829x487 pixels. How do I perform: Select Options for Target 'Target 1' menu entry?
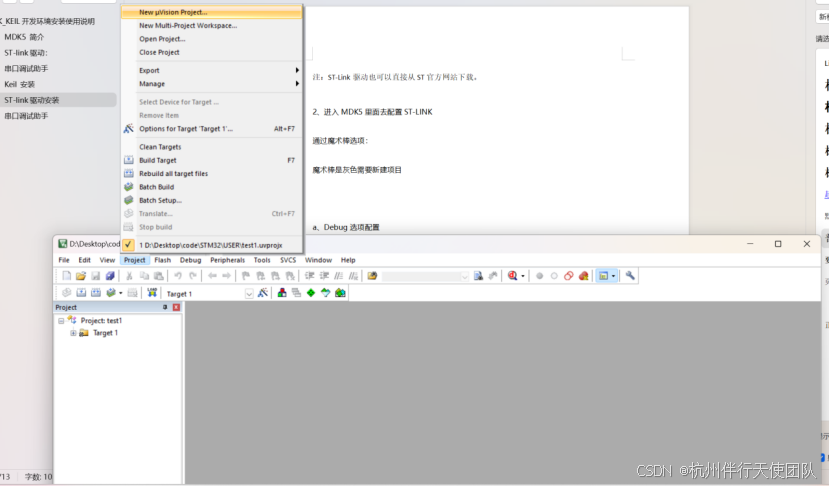211,128
